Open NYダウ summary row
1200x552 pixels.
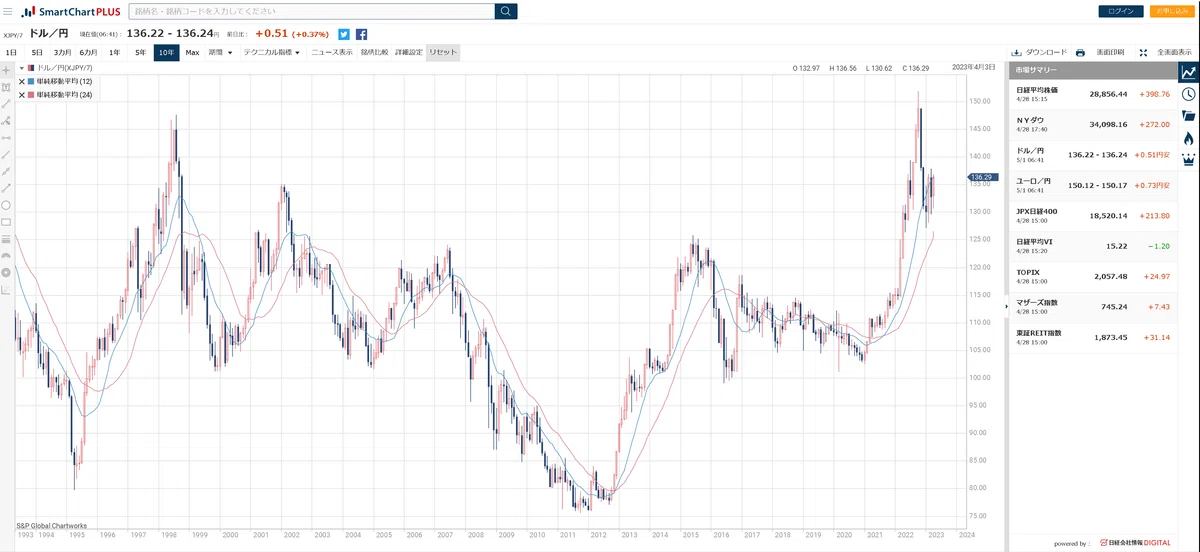(x=1092, y=124)
